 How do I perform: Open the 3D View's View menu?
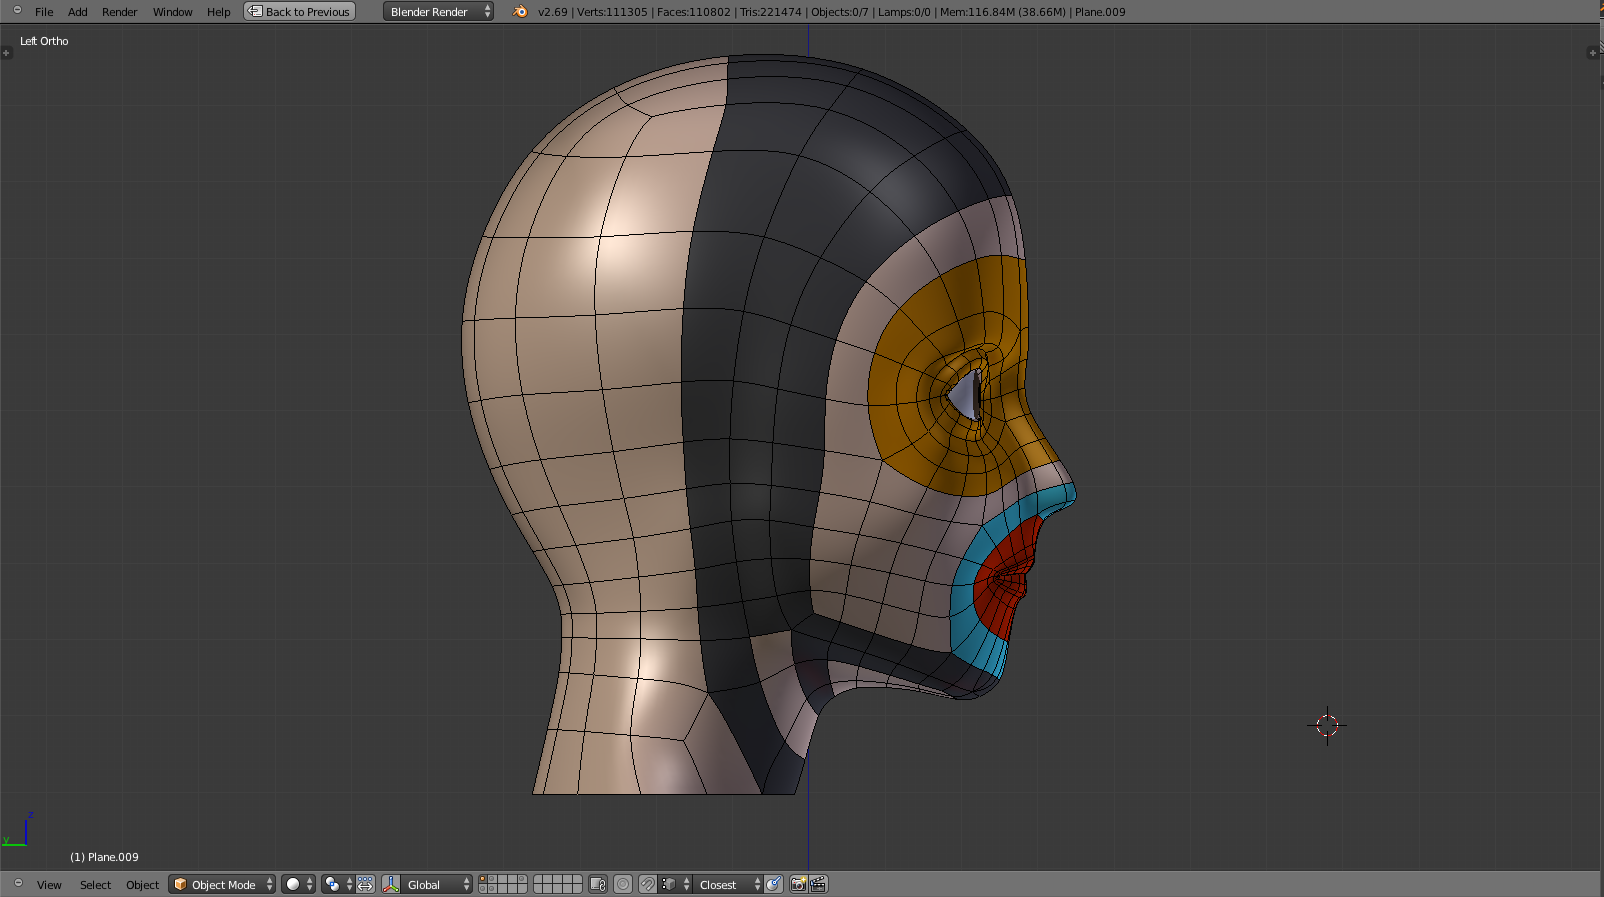click(x=49, y=885)
